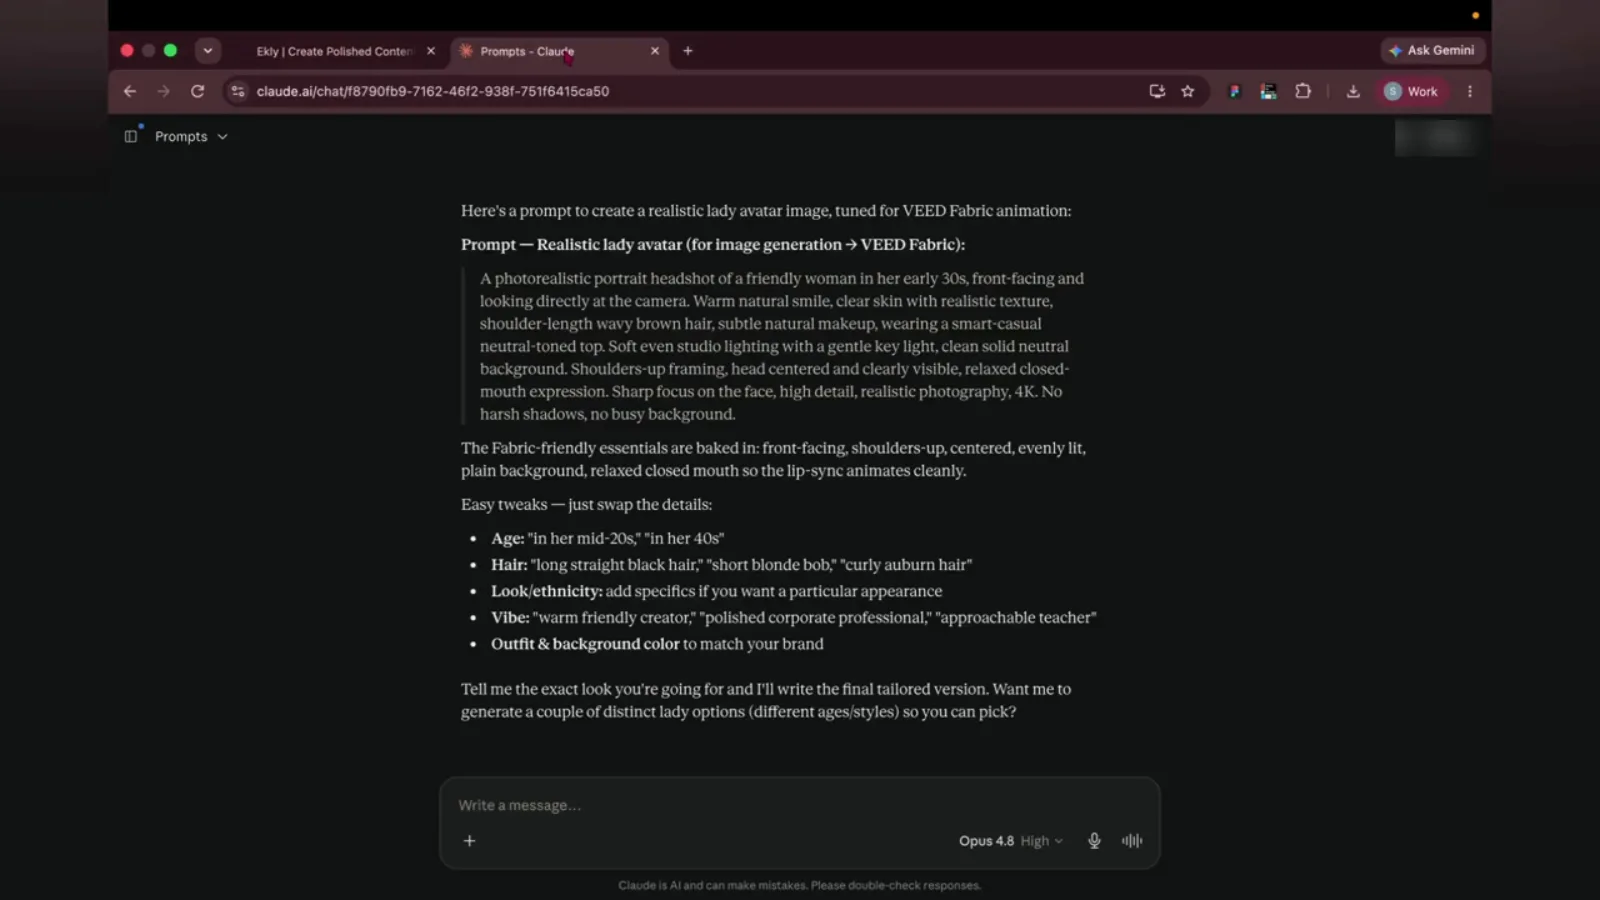Bookmark this page with the star
This screenshot has height=900, width=1600.
click(1188, 91)
